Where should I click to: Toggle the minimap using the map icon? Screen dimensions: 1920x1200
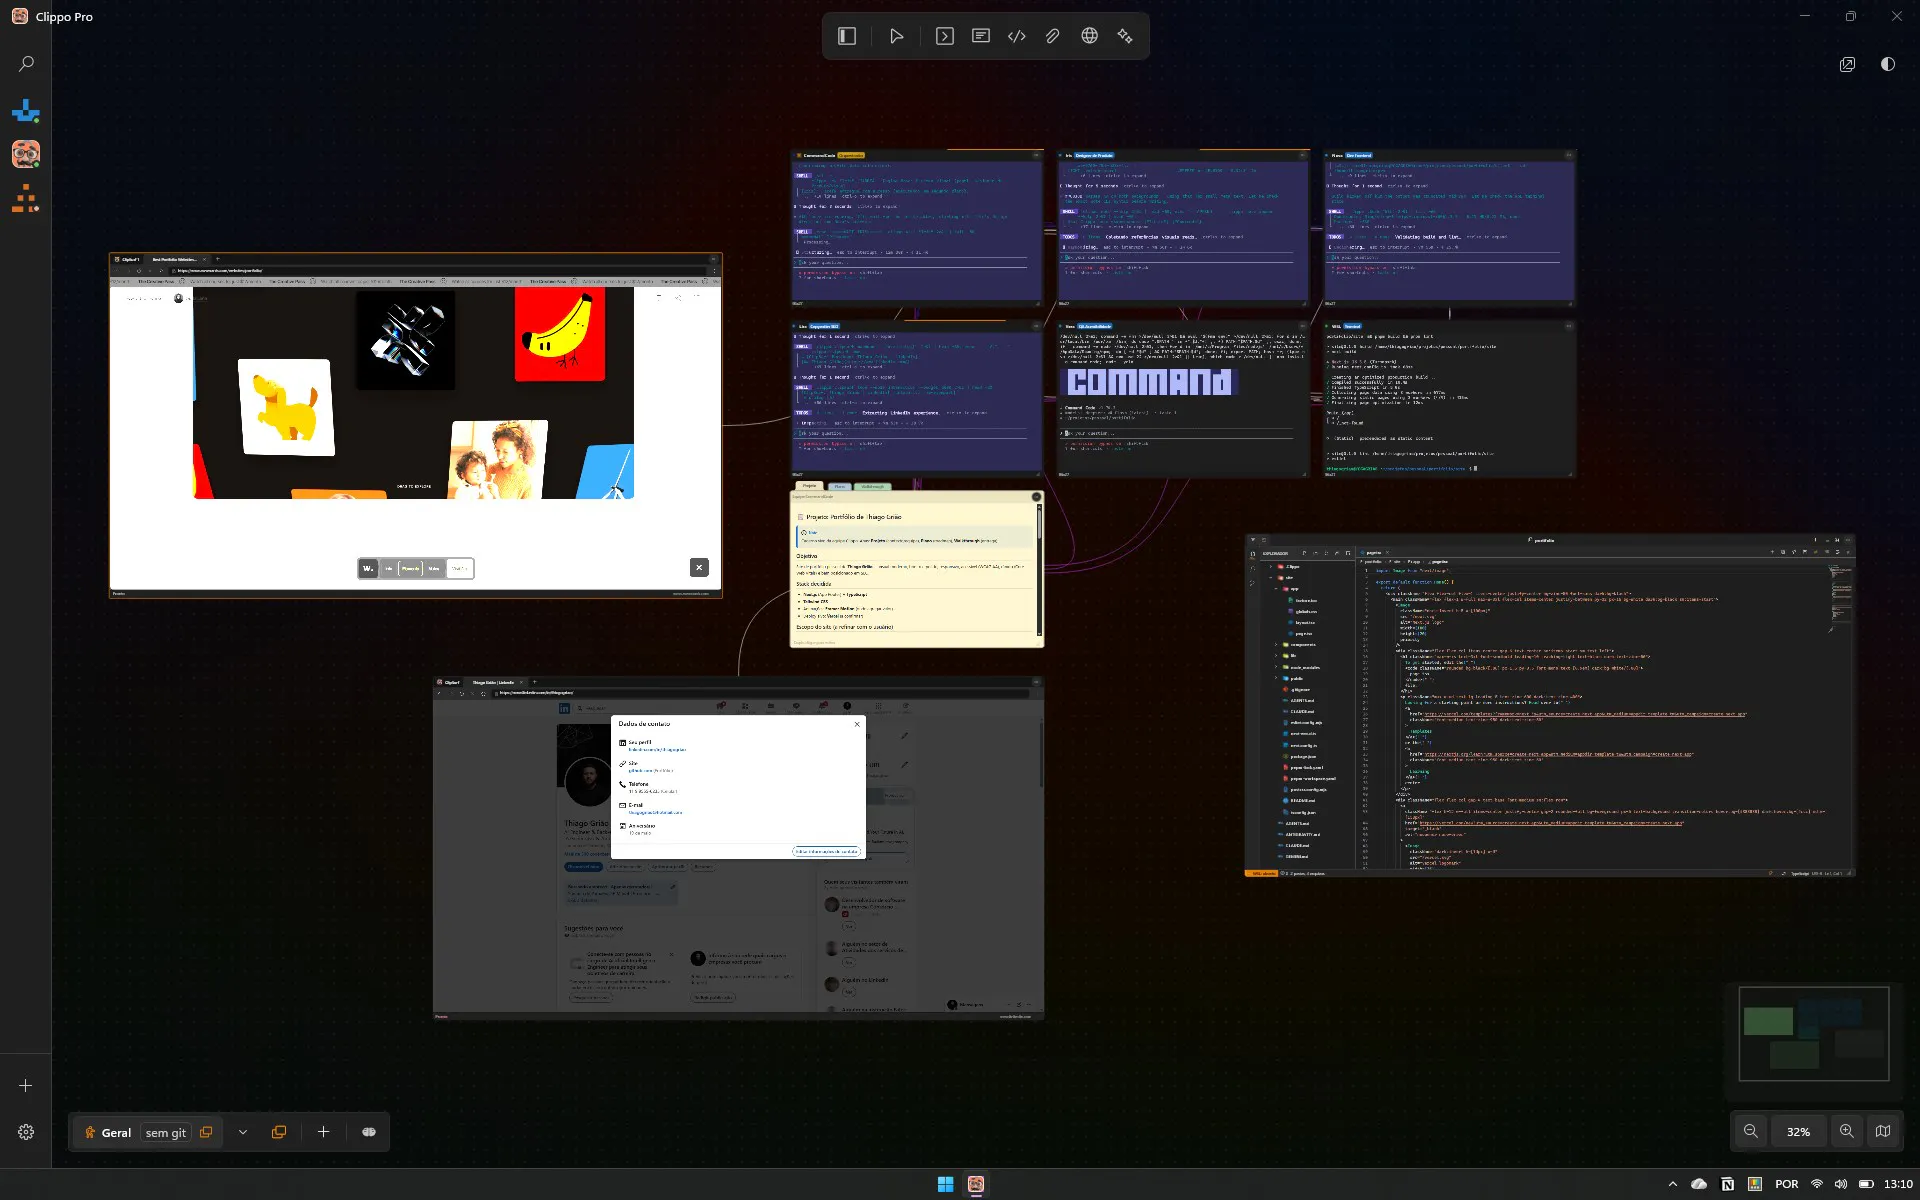point(1883,1131)
